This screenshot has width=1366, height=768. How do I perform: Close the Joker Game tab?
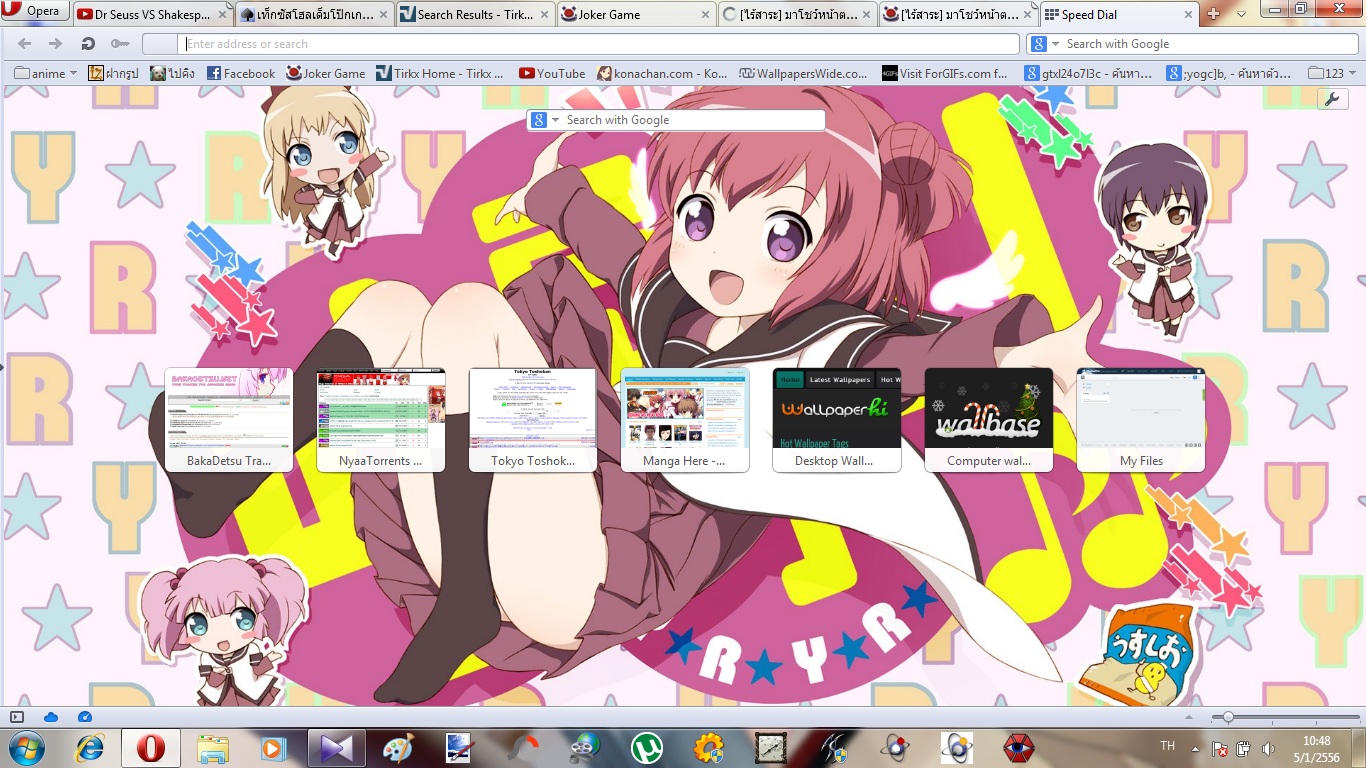point(705,15)
